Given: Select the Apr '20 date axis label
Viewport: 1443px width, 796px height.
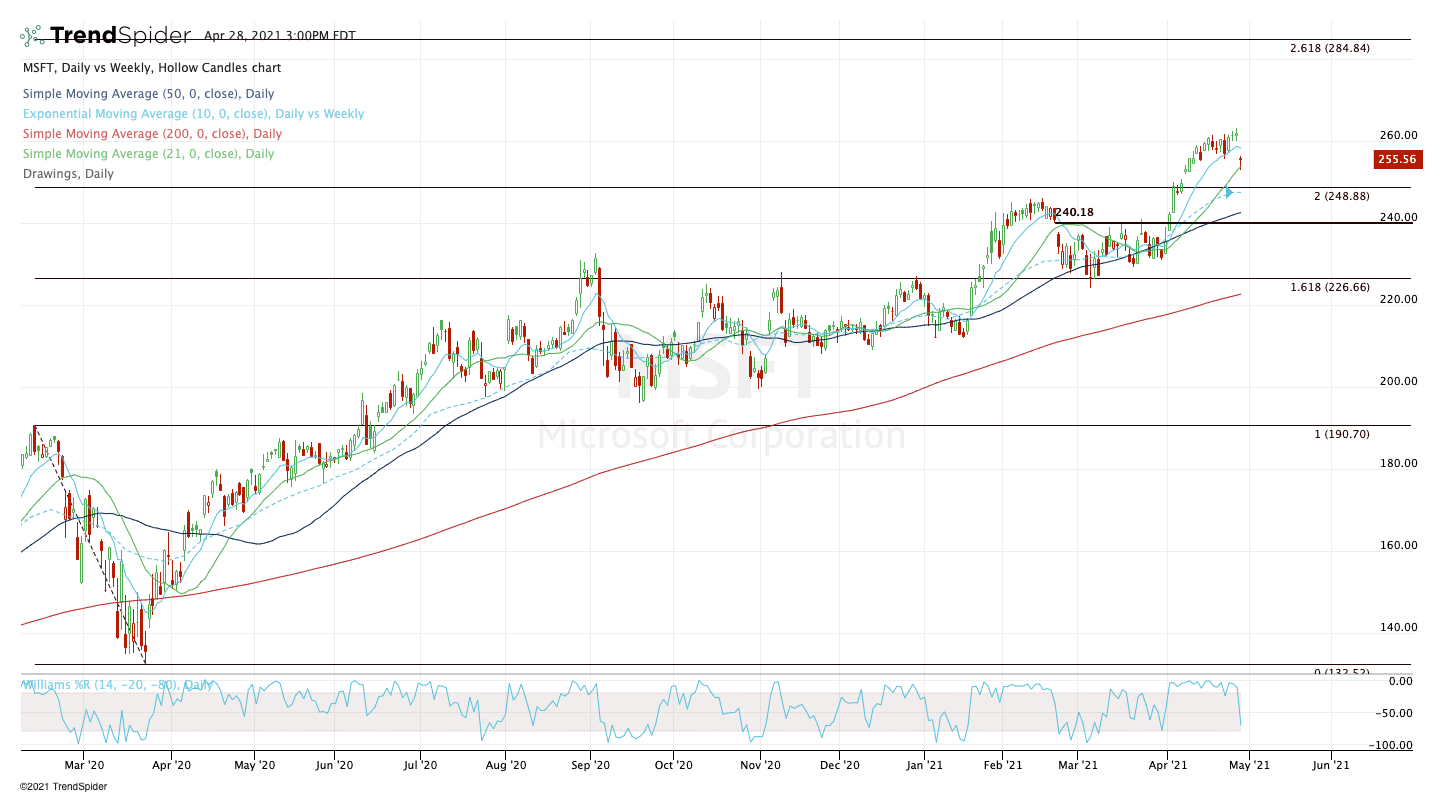Looking at the screenshot, I should 172,765.
